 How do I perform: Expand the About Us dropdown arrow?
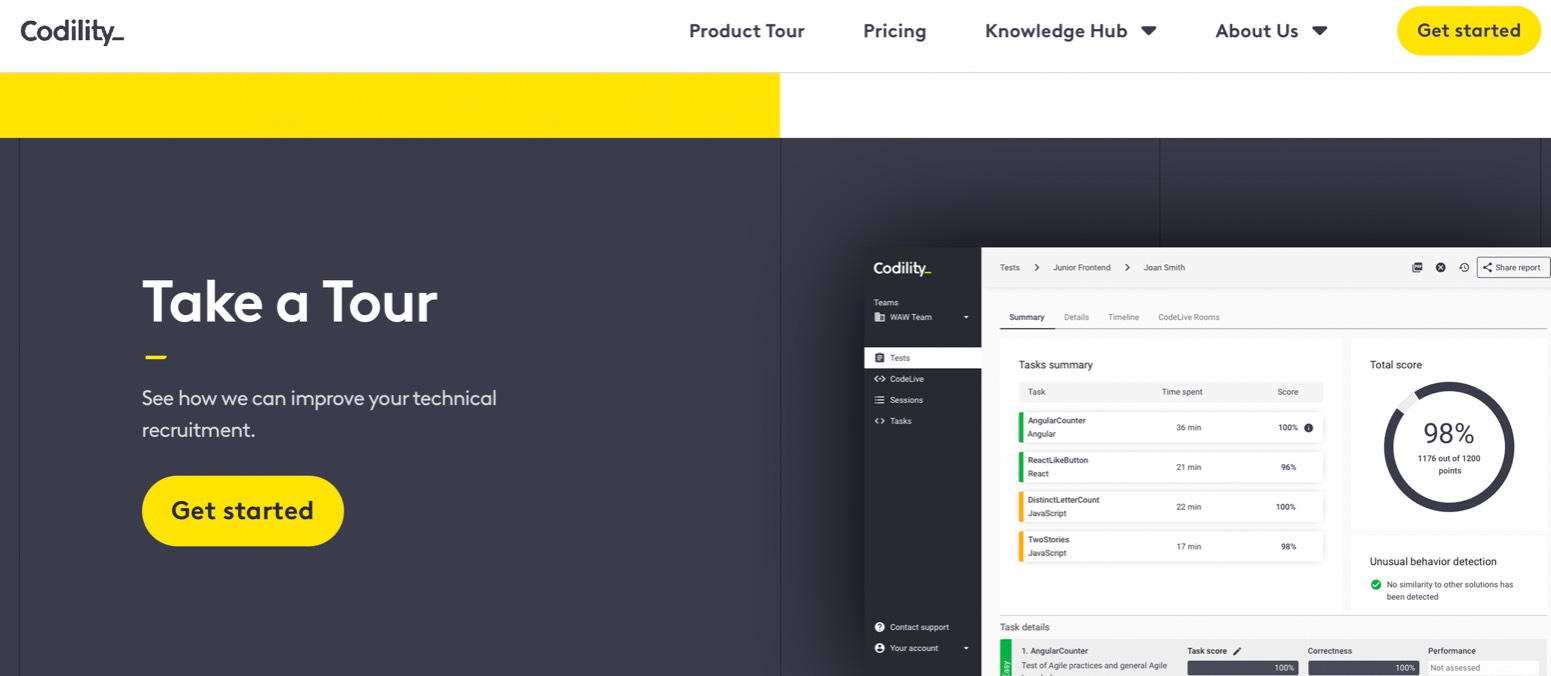coord(1320,31)
